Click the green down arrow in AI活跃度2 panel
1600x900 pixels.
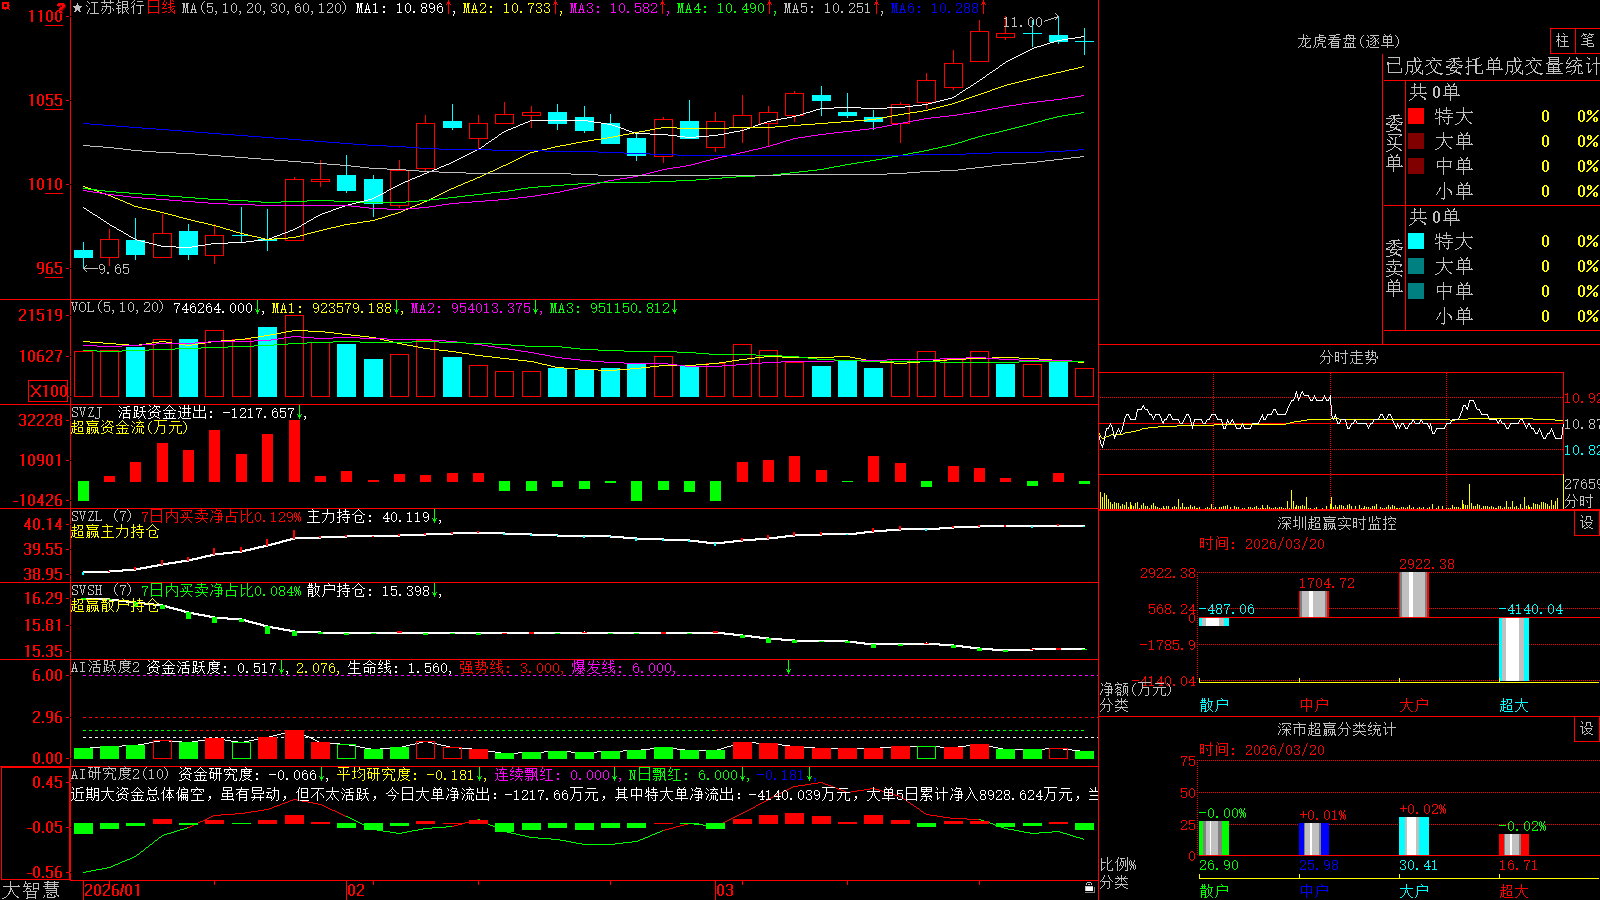tap(789, 667)
